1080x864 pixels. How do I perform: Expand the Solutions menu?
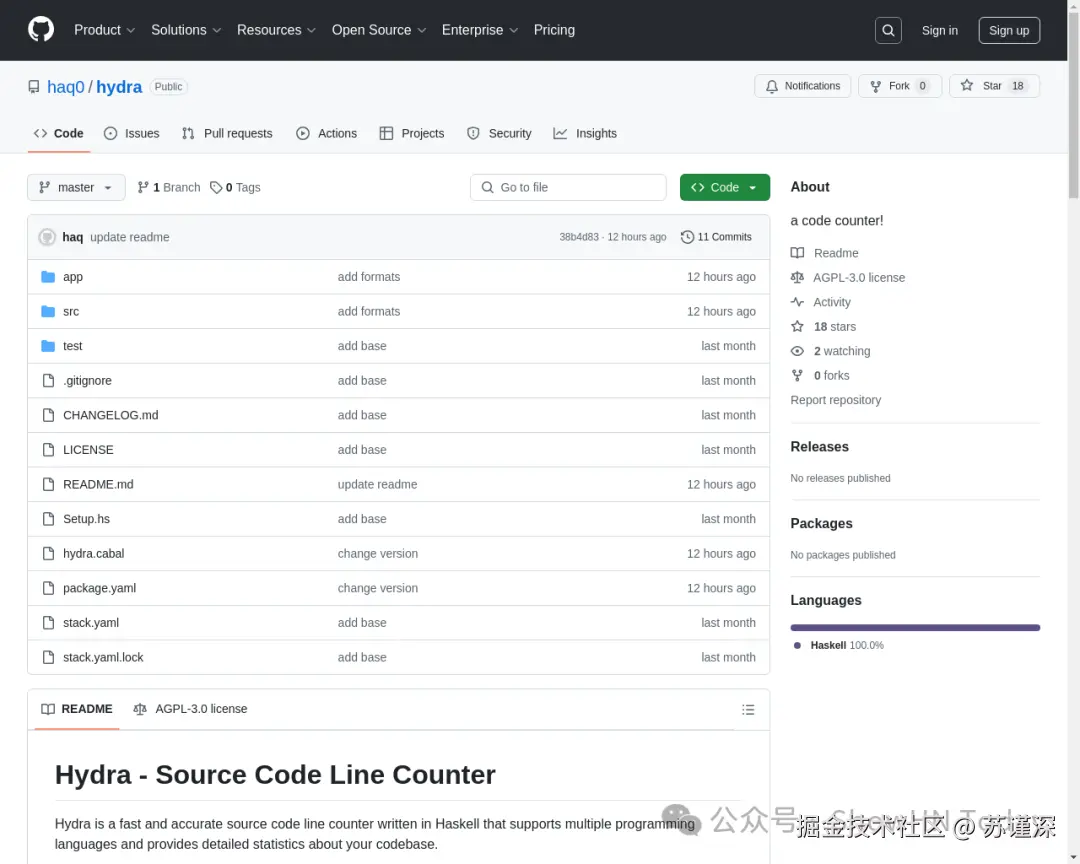coord(186,30)
